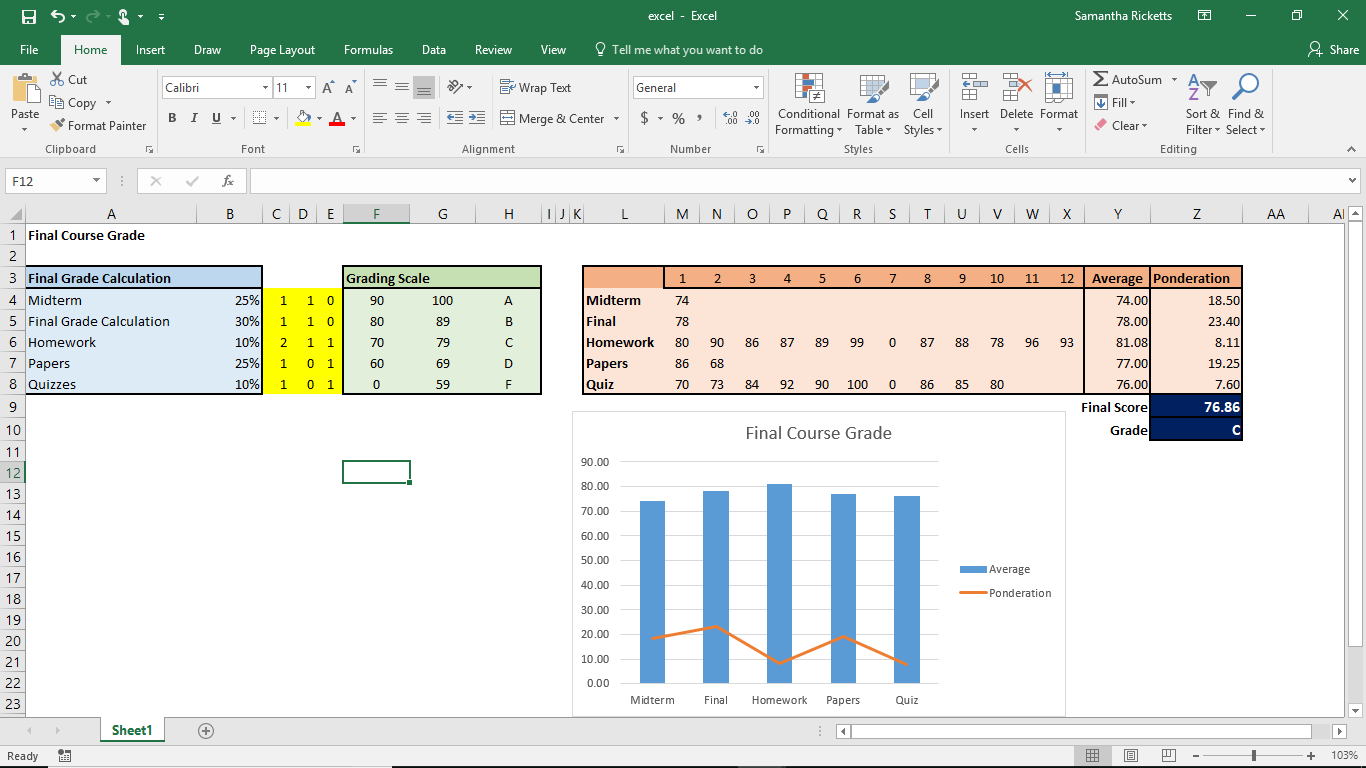
Task: Click the Fill Color bucket icon
Action: pyautogui.click(x=303, y=118)
